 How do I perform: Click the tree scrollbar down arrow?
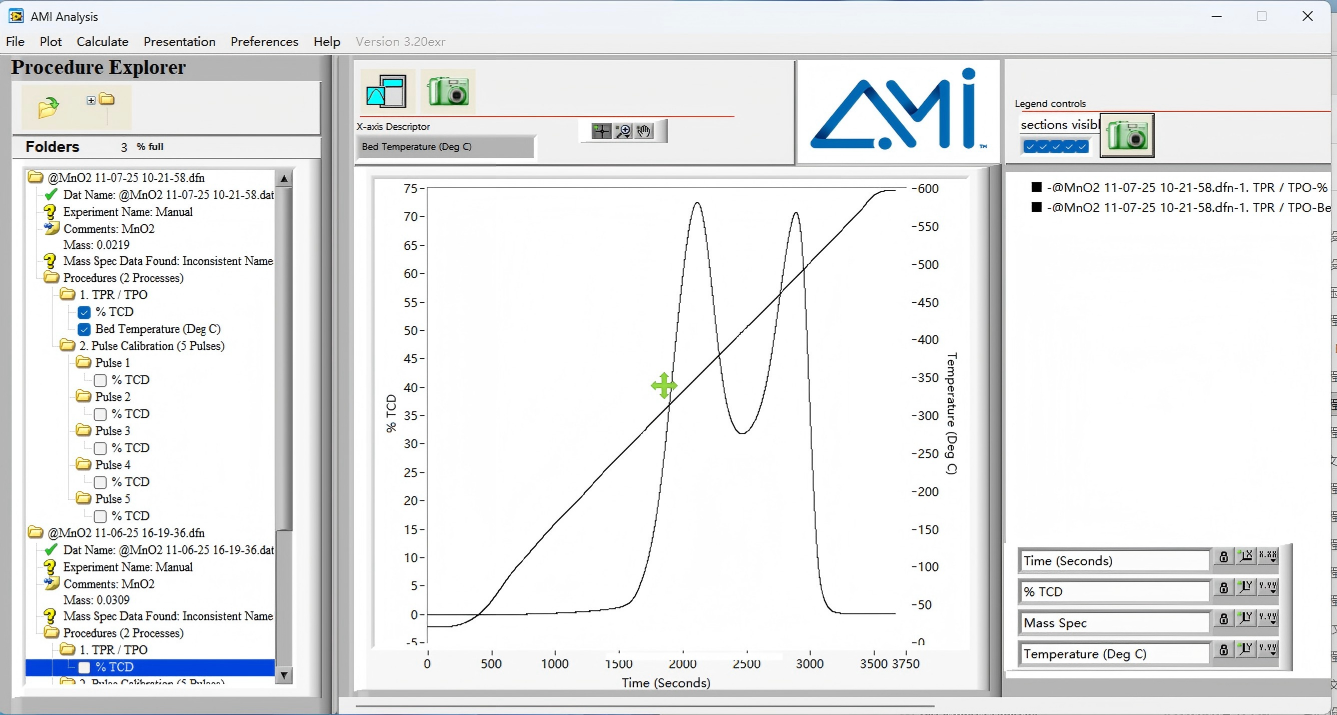284,676
